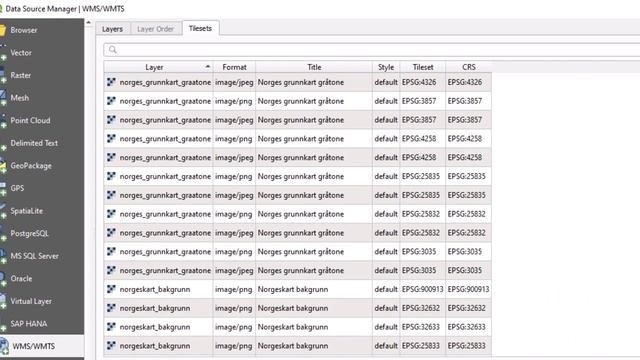
Task: Select the Raster data source icon
Action: pos(3,76)
